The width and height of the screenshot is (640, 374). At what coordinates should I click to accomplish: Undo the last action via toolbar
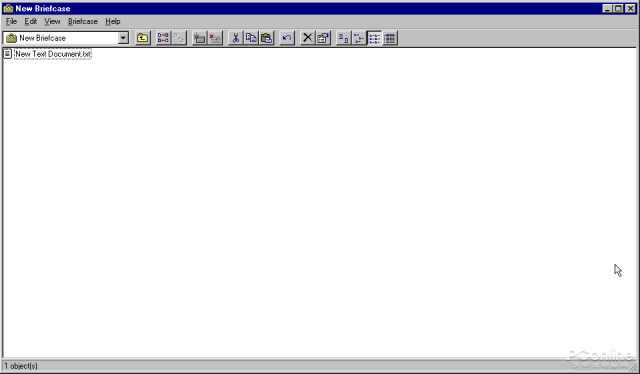tap(287, 38)
